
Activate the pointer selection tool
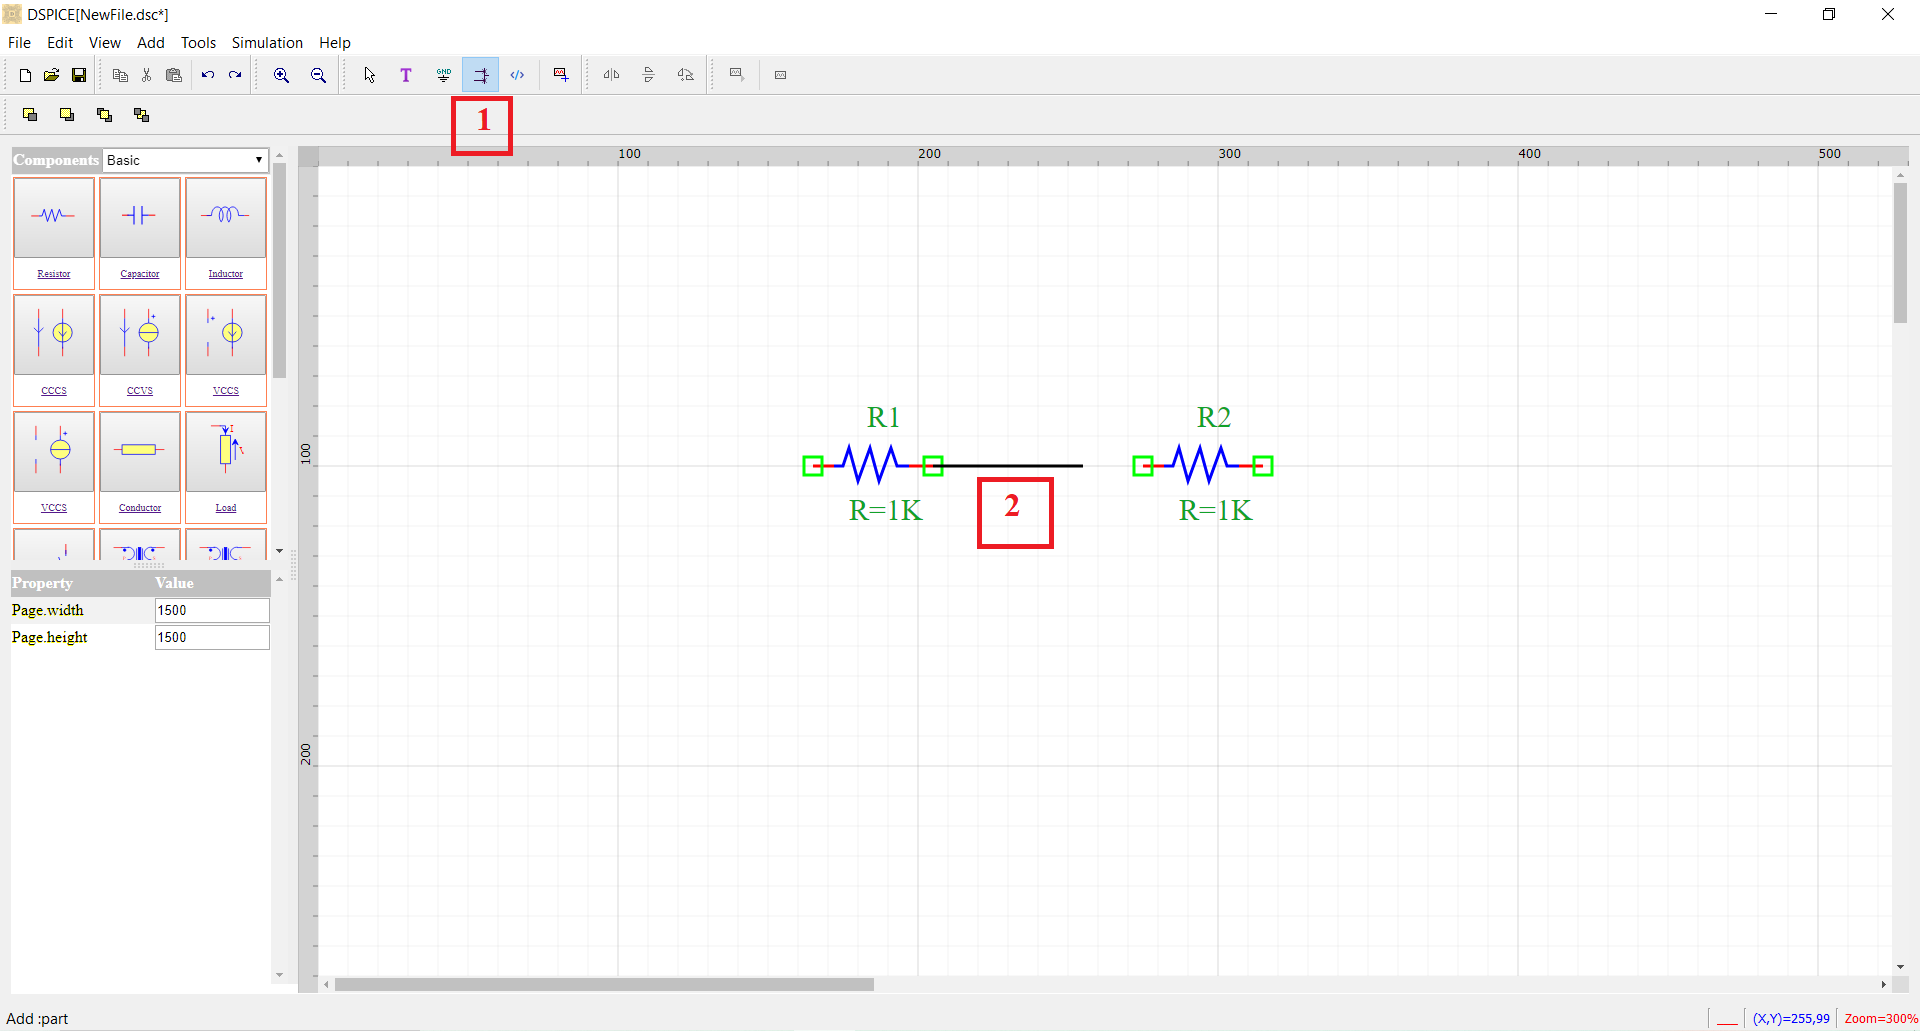pos(369,75)
